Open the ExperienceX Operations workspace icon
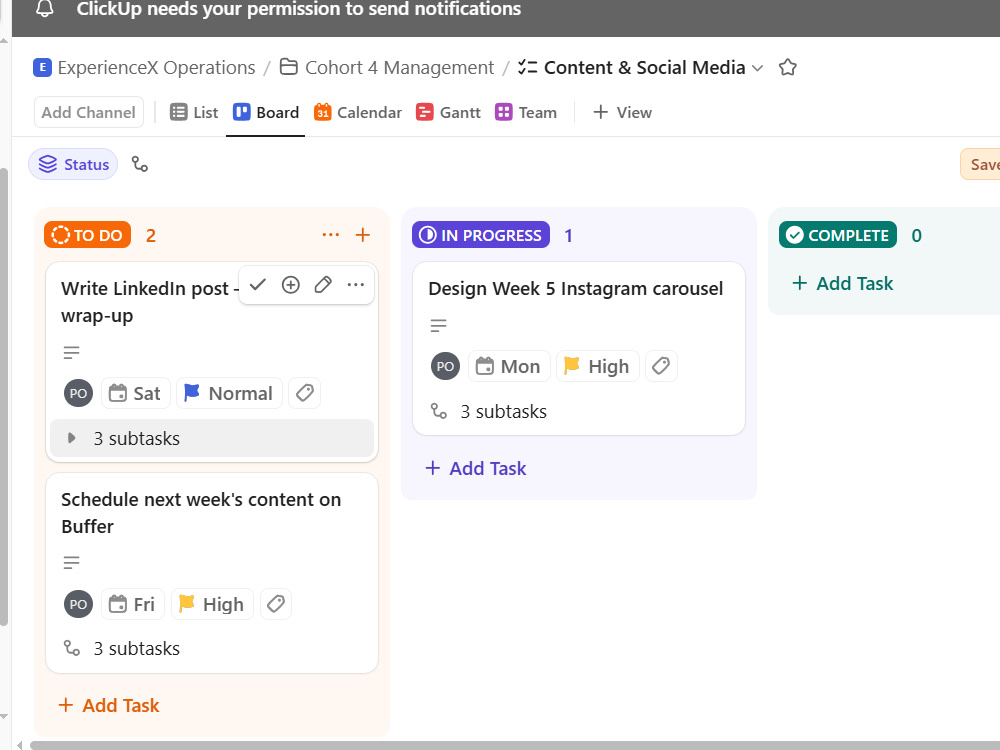The height and width of the screenshot is (750, 1000). (x=42, y=68)
